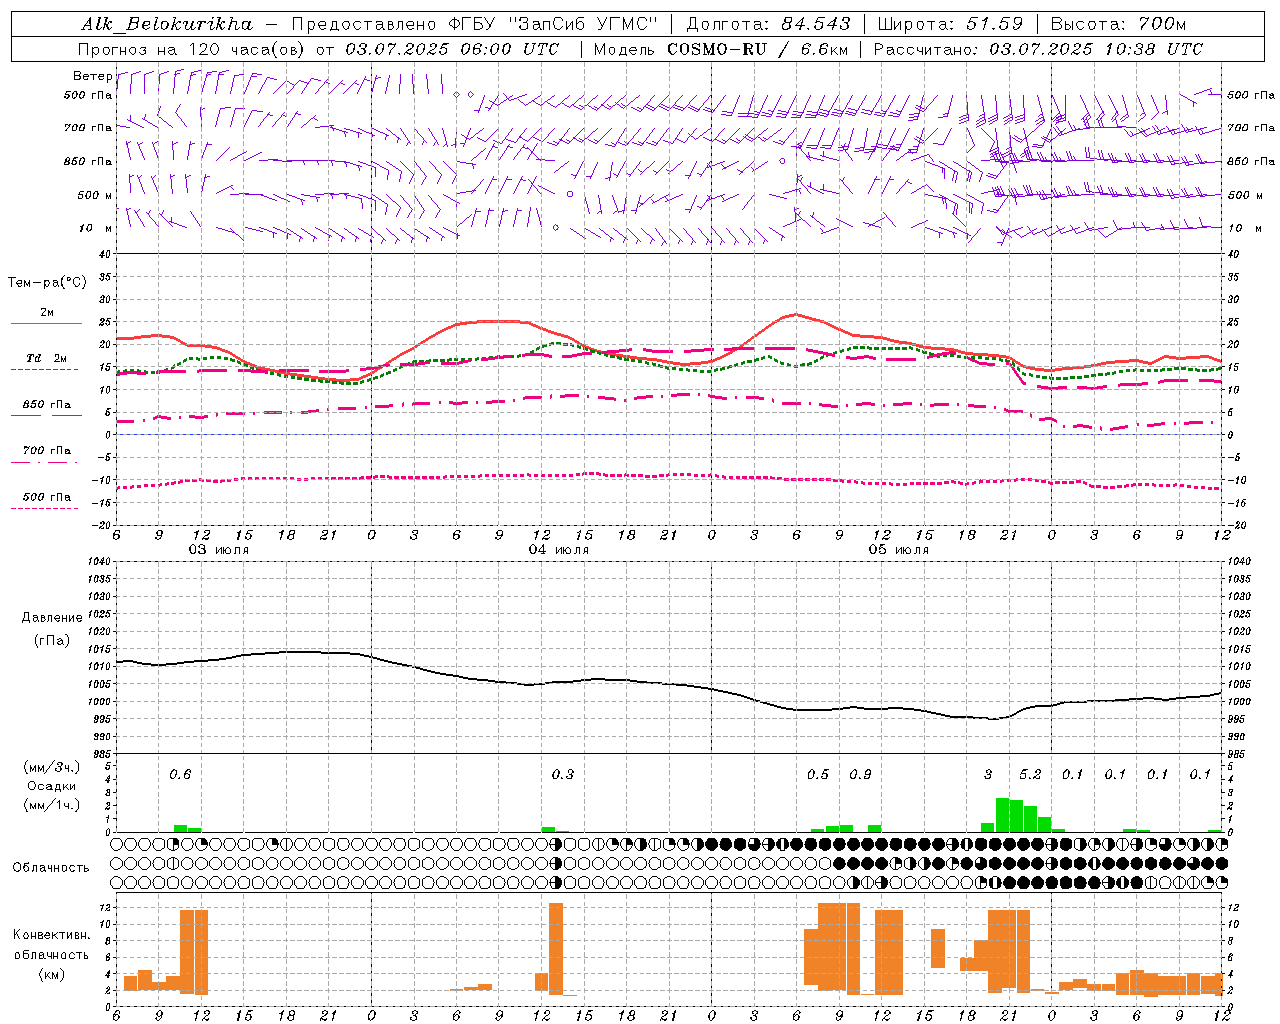Screen dimensions: 1280x1024
Task: Click the Давление pressure panel label
Action: click(52, 618)
